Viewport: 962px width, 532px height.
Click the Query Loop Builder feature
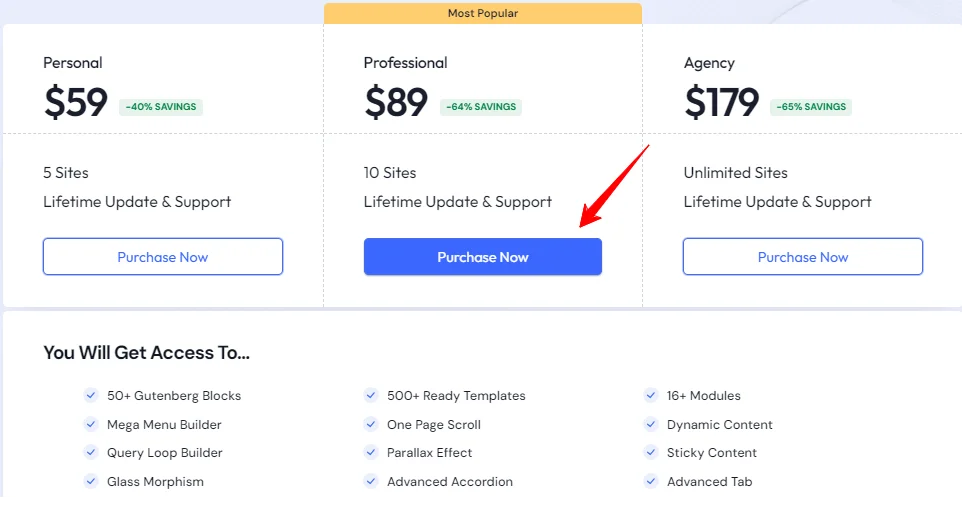[x=165, y=453]
